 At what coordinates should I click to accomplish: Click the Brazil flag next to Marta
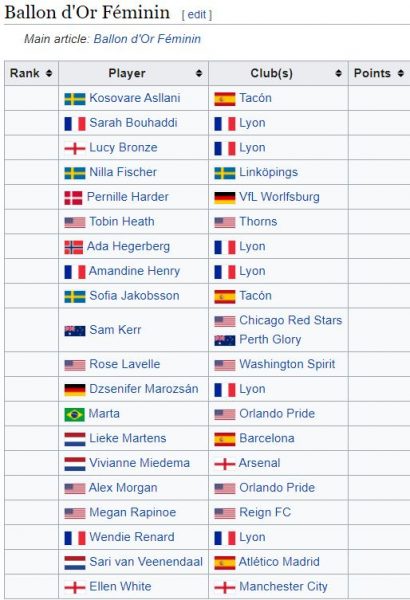pos(74,414)
